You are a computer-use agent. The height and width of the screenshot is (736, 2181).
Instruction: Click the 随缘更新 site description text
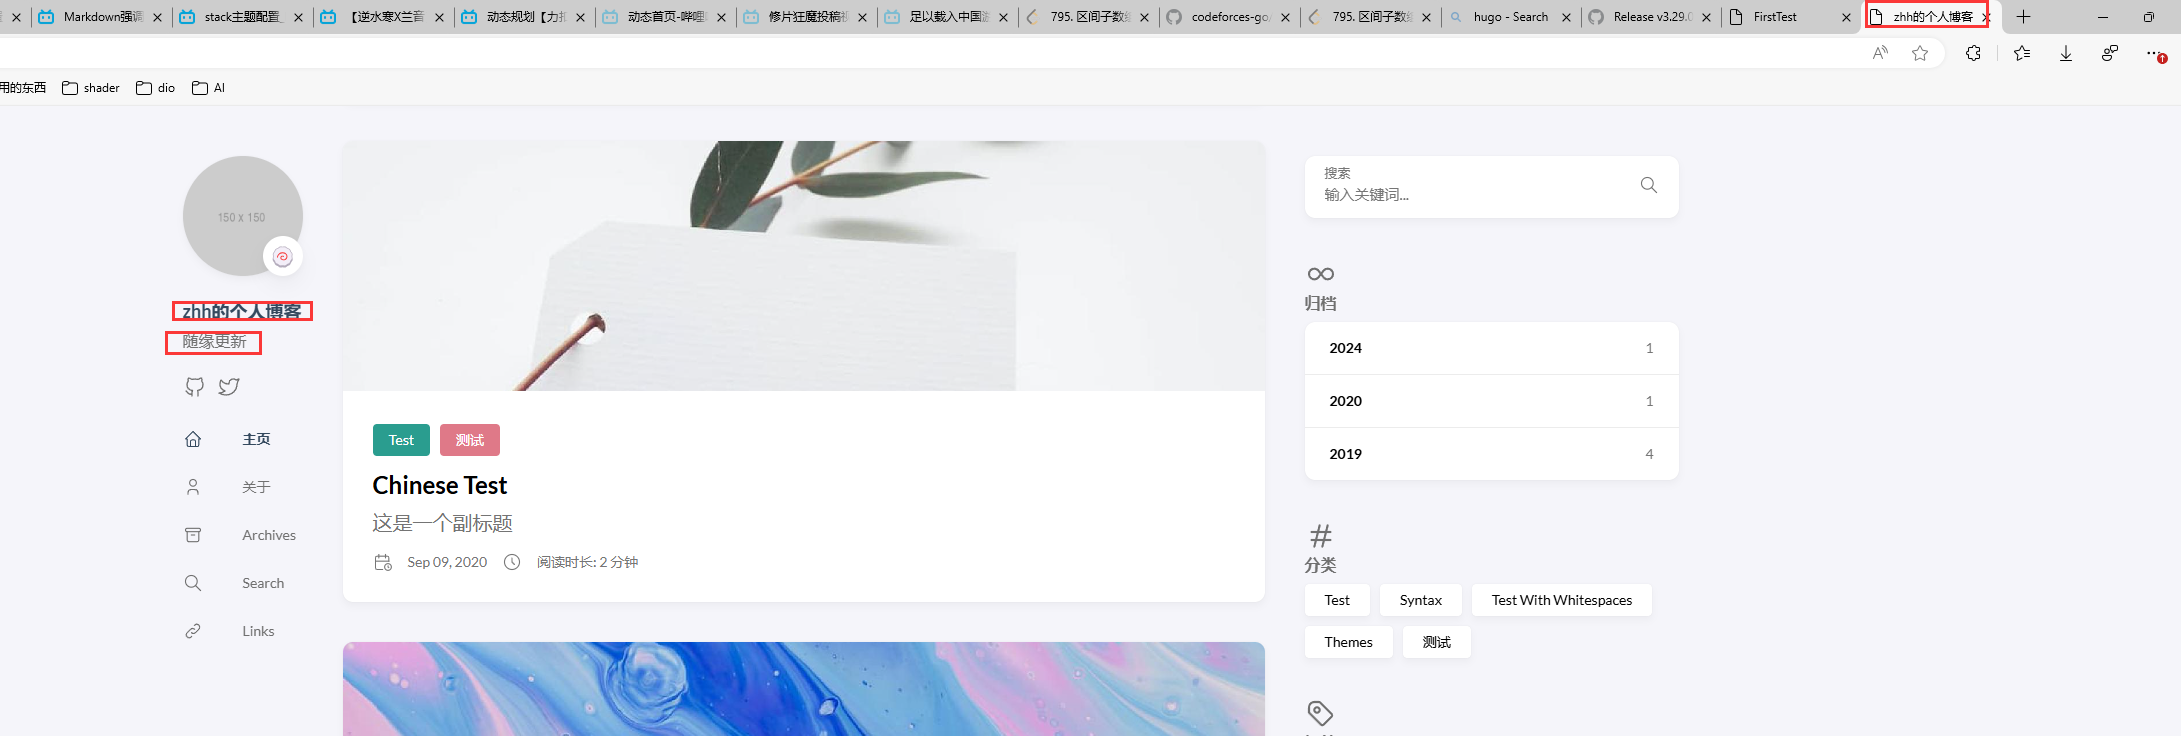click(x=214, y=342)
